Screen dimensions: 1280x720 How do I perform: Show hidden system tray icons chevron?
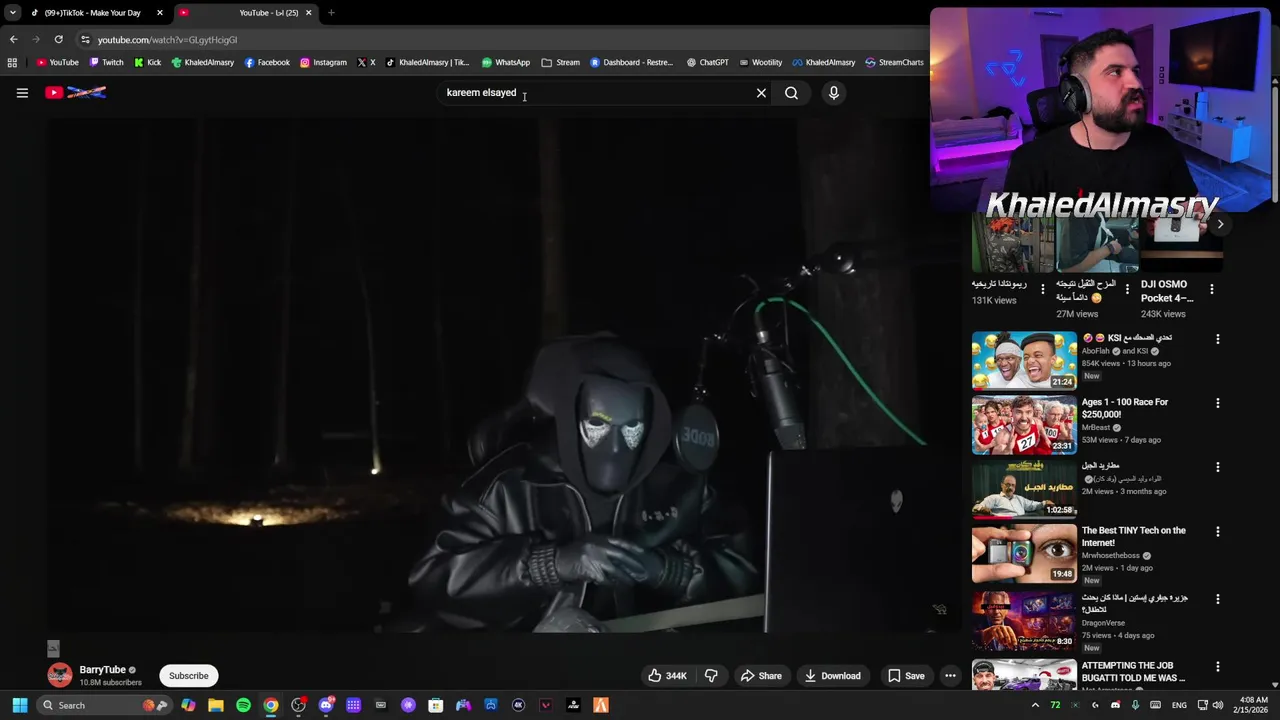coord(1034,705)
